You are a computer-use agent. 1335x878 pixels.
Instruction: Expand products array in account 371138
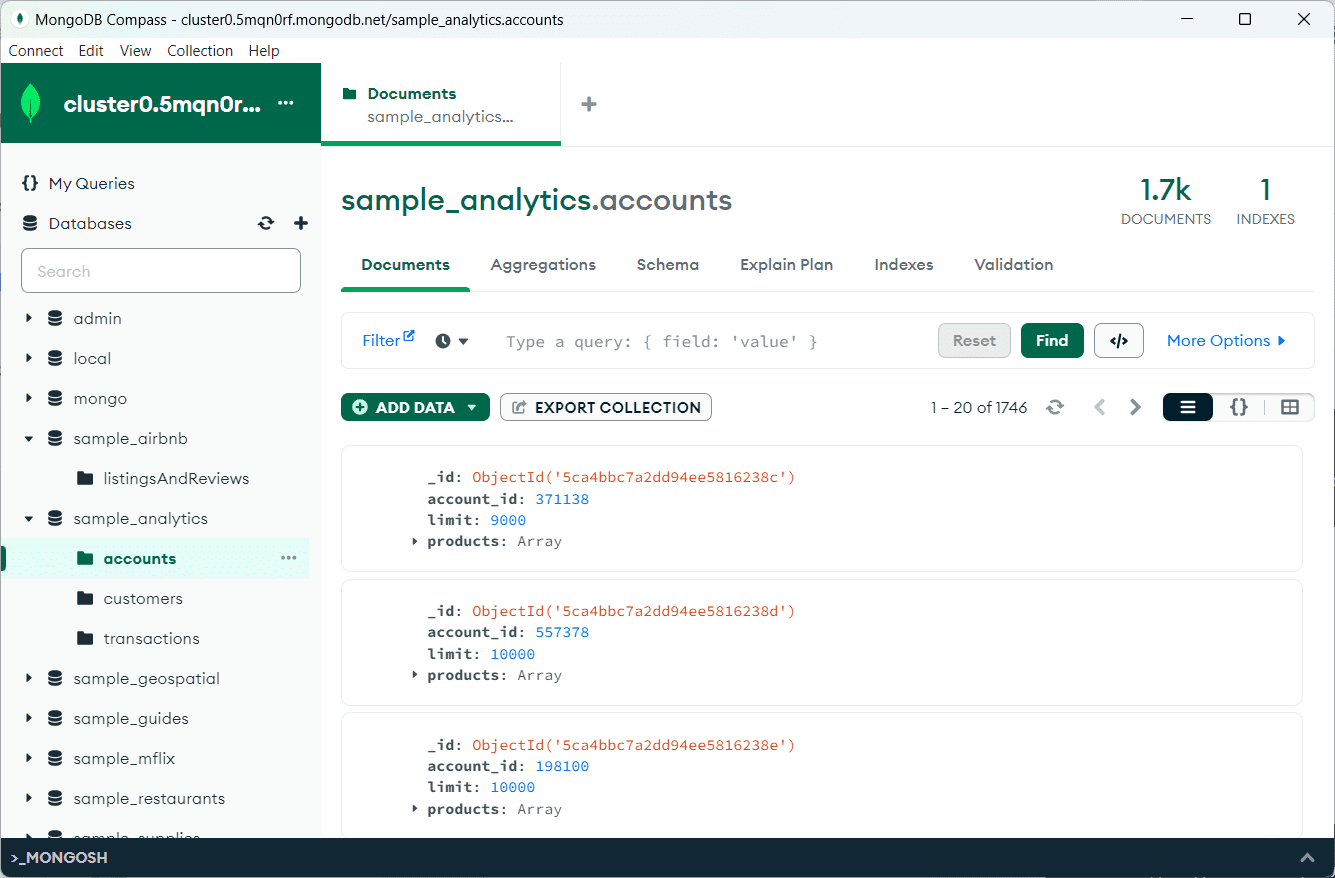415,541
